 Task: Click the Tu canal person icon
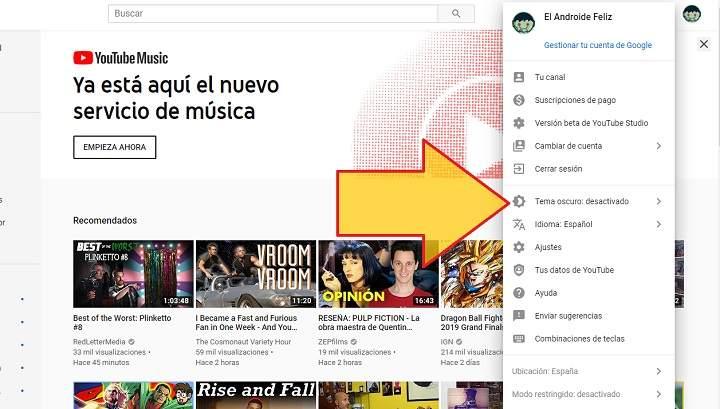tap(519, 77)
